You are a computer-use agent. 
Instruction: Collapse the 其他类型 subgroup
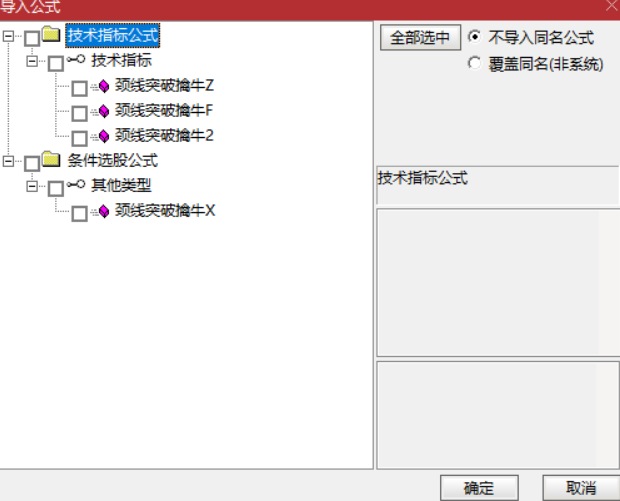[x=32, y=186]
